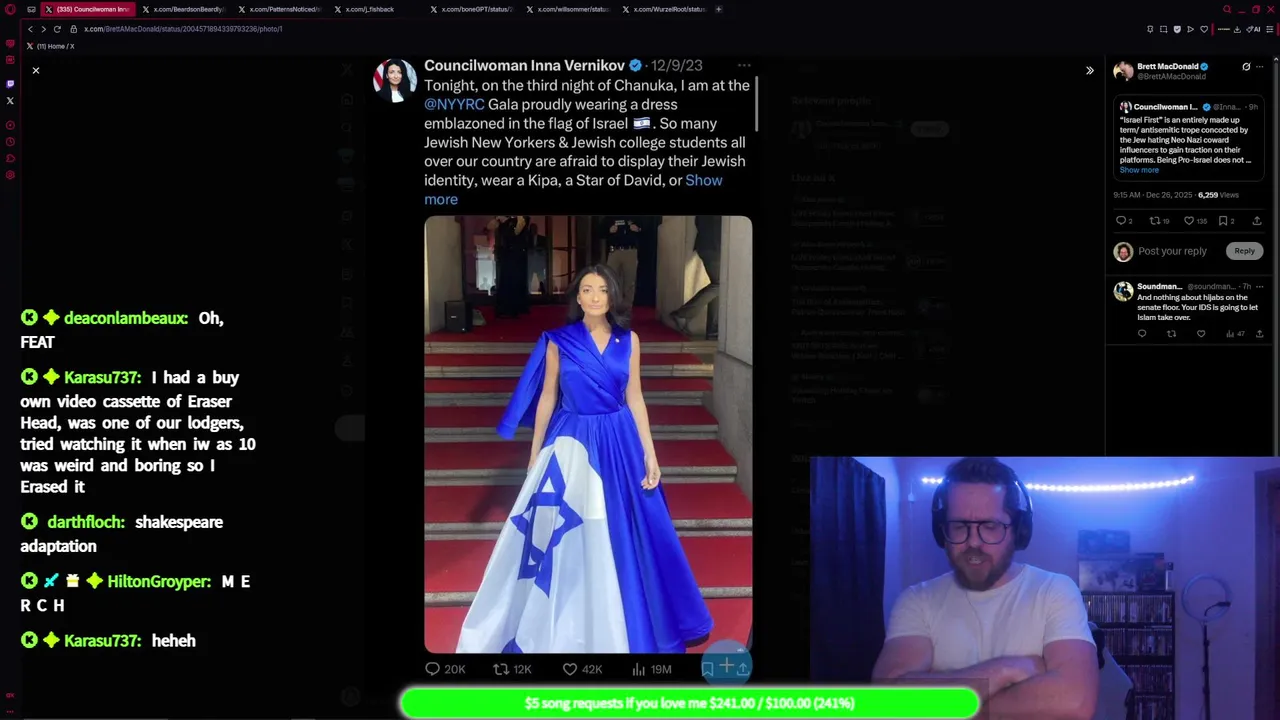The width and height of the screenshot is (1280, 720).
Task: Bookmark the Councilwoman Vernikov post
Action: click(x=708, y=668)
